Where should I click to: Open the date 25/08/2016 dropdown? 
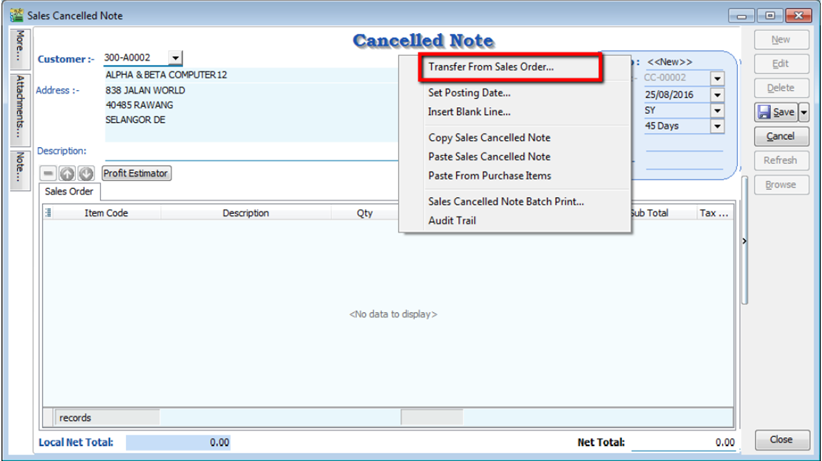click(717, 94)
